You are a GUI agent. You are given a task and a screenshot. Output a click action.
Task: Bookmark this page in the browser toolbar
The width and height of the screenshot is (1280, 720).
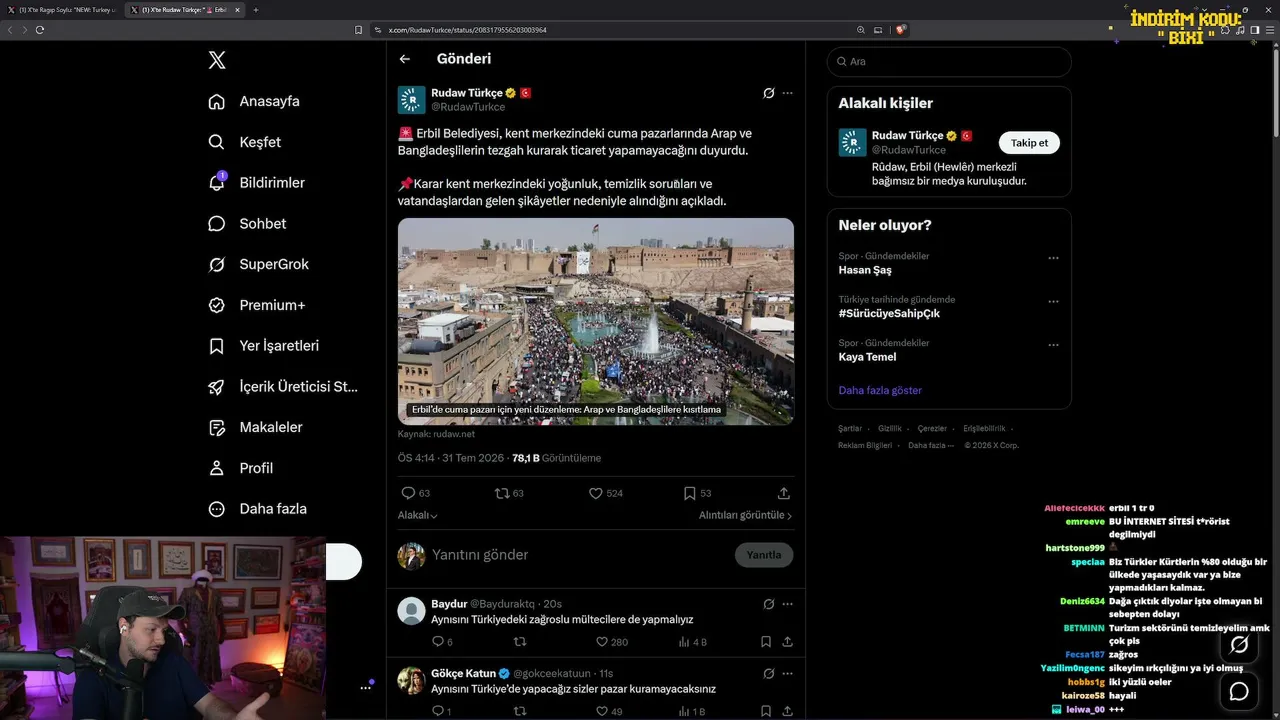pyautogui.click(x=359, y=30)
